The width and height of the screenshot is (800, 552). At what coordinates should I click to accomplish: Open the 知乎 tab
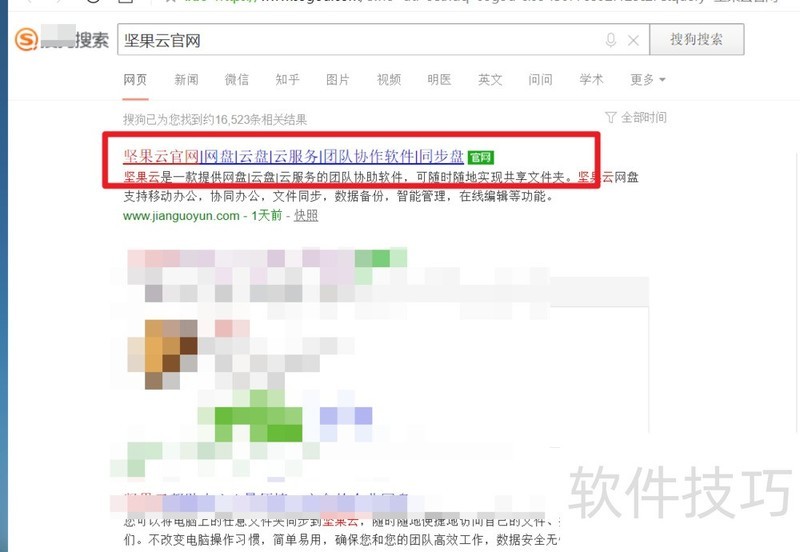(x=287, y=80)
